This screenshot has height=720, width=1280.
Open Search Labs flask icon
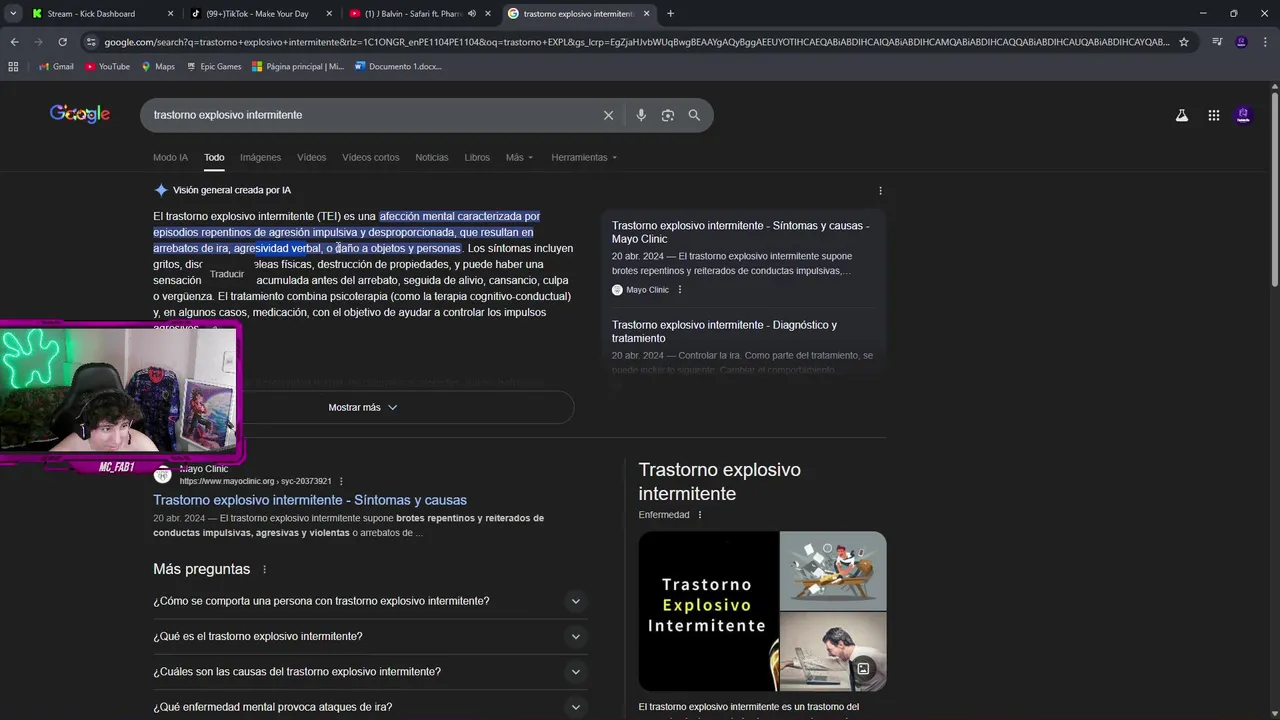1182,115
